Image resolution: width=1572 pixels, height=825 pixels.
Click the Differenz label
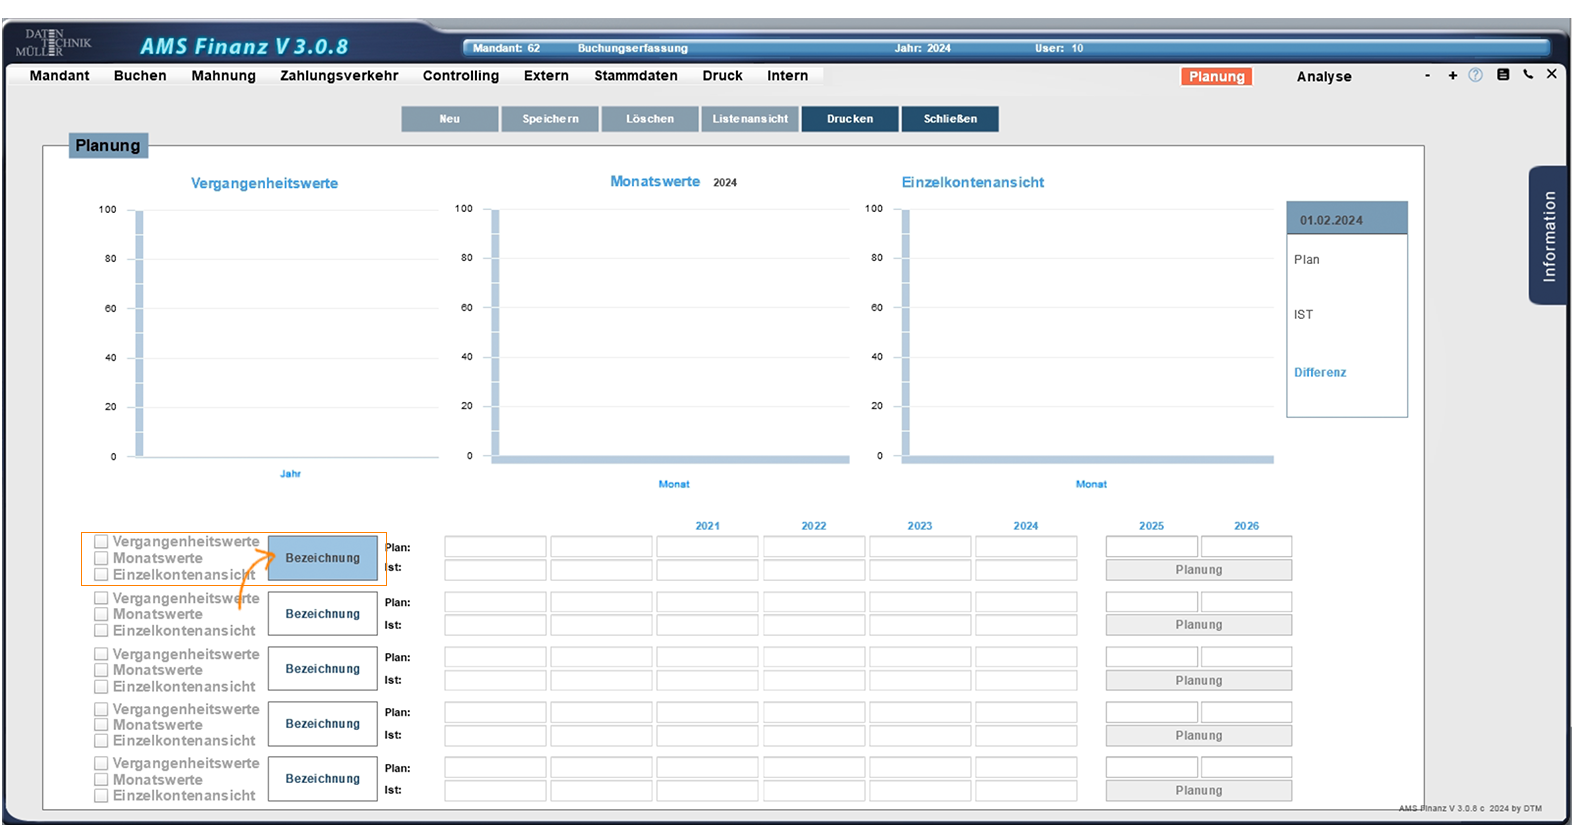[x=1319, y=372]
